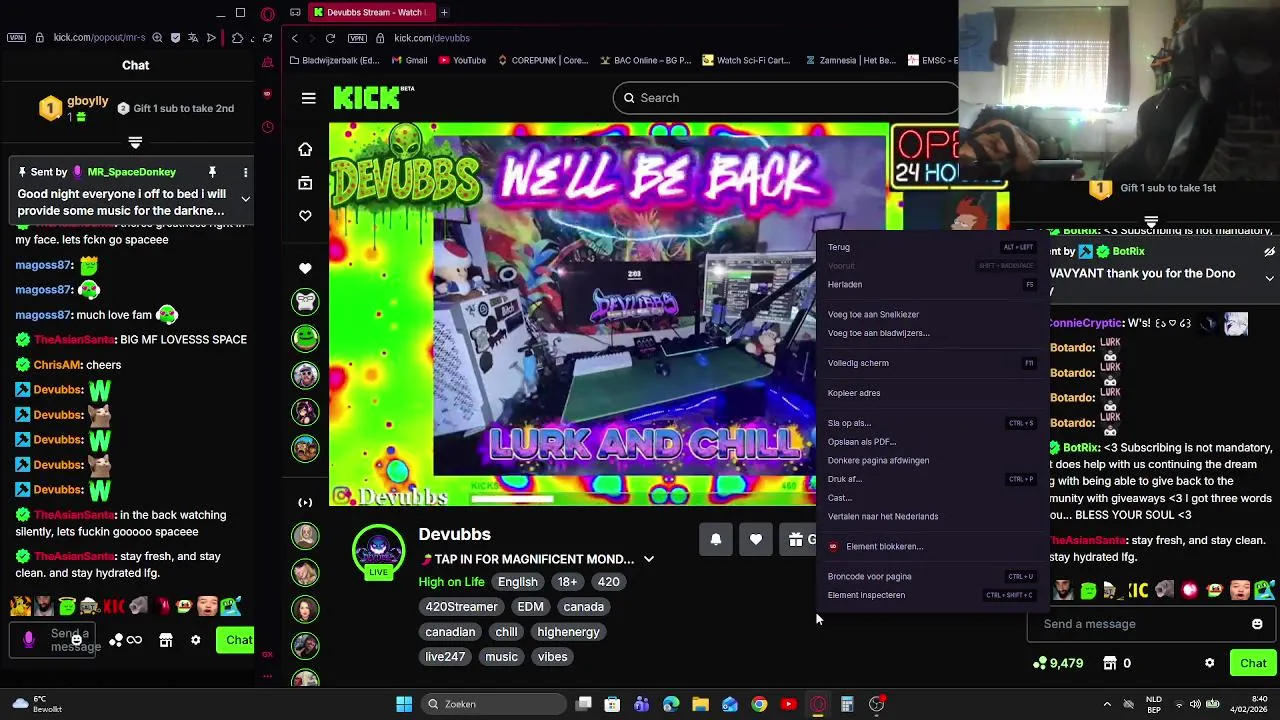Select 'Herladen' in context menu

click(931, 284)
